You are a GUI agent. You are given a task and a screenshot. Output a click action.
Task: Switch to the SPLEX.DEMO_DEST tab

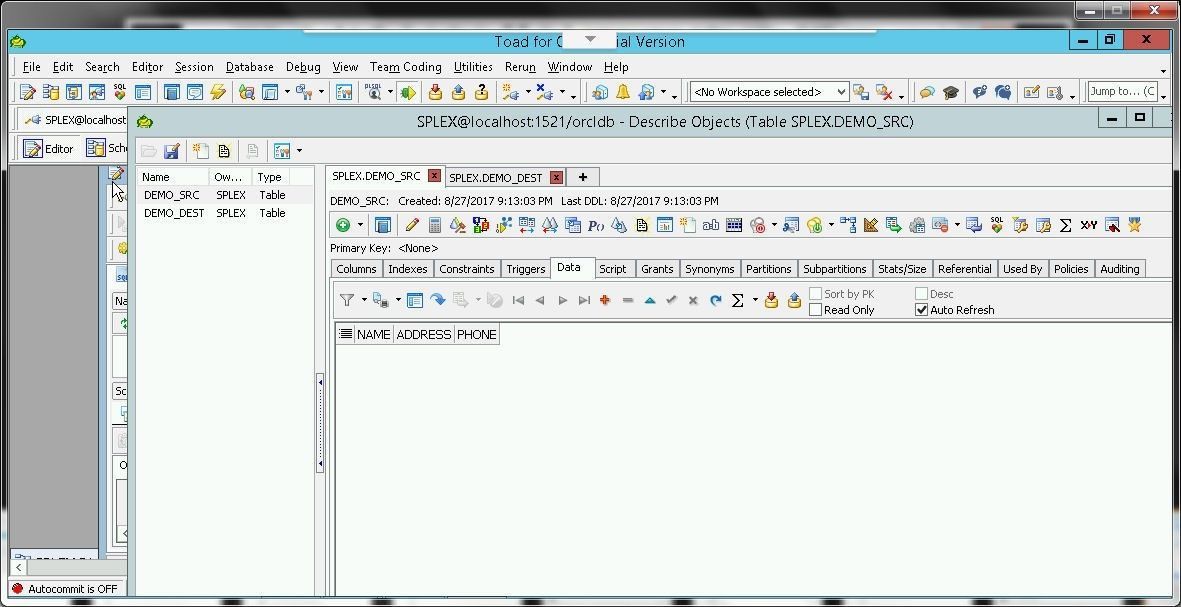click(x=496, y=178)
